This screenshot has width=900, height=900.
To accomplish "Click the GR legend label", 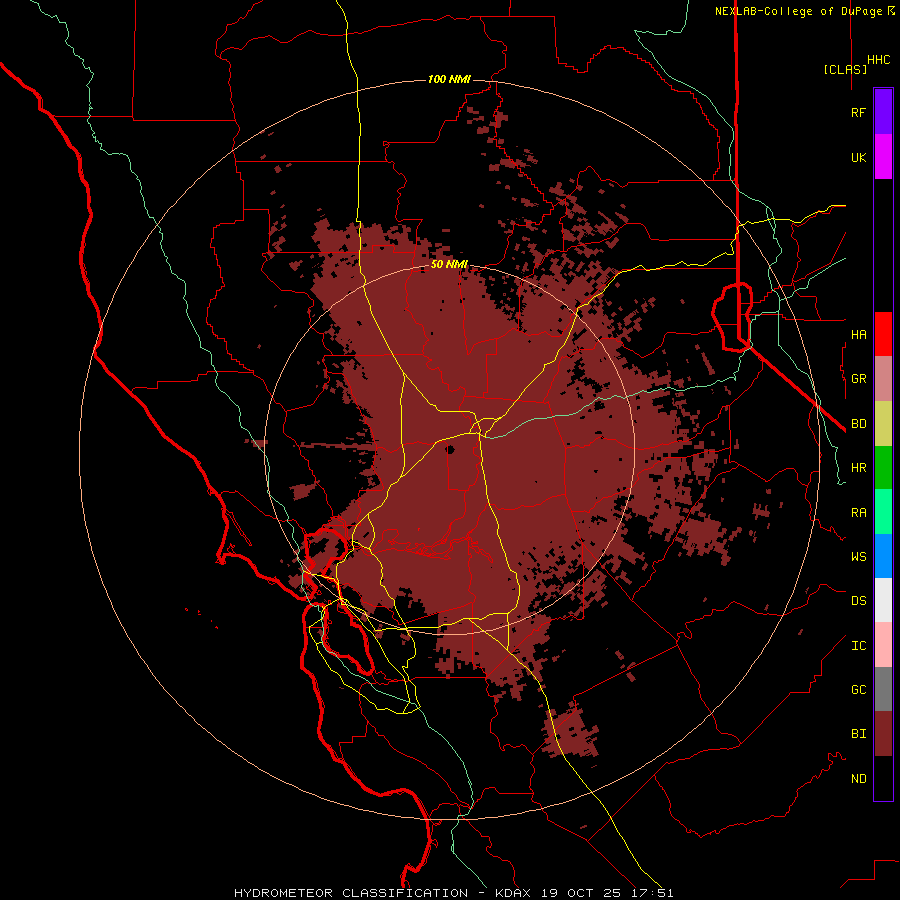I will 858,379.
